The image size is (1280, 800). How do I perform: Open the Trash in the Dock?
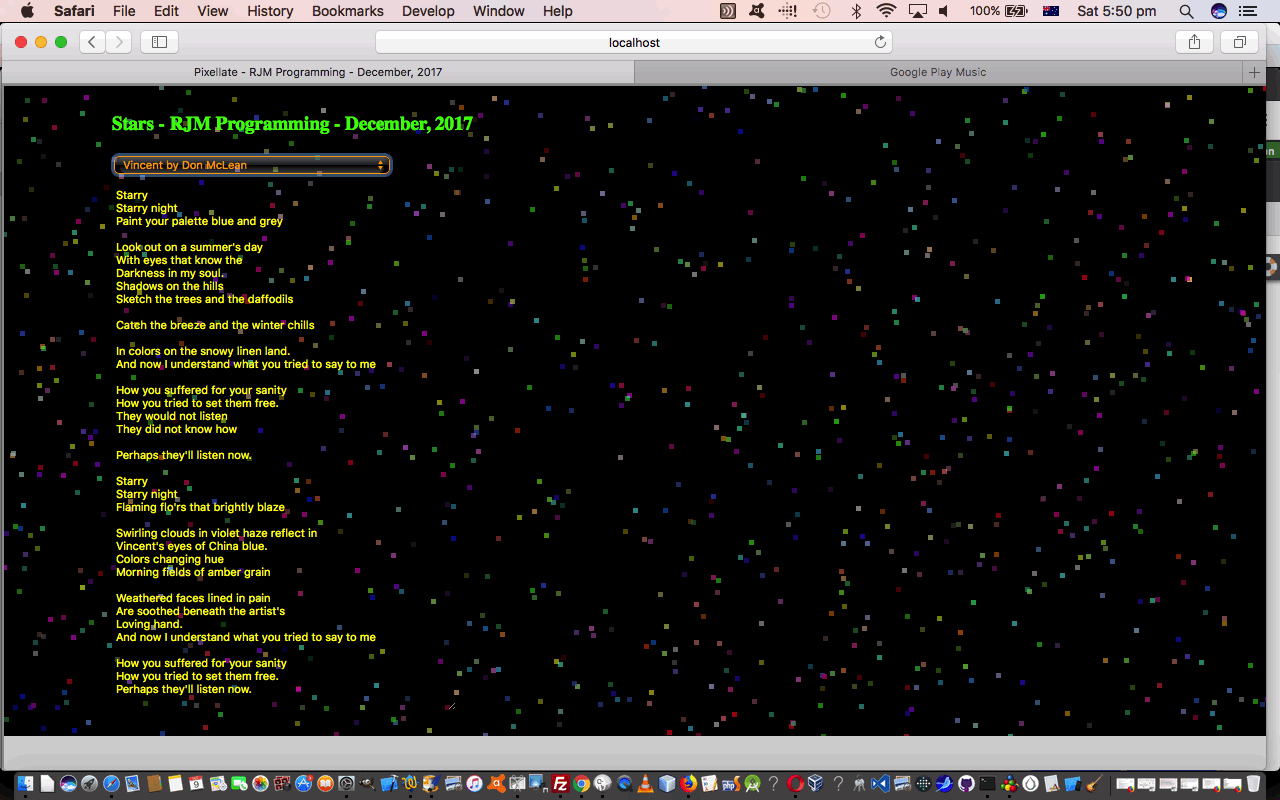(1253, 783)
